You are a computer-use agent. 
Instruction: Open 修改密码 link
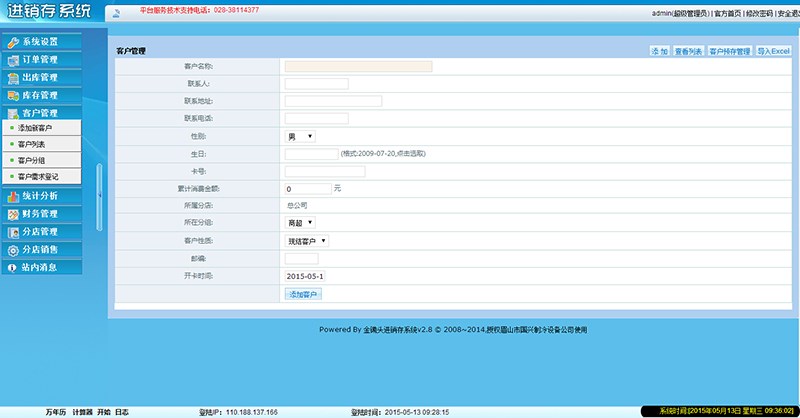[759, 13]
